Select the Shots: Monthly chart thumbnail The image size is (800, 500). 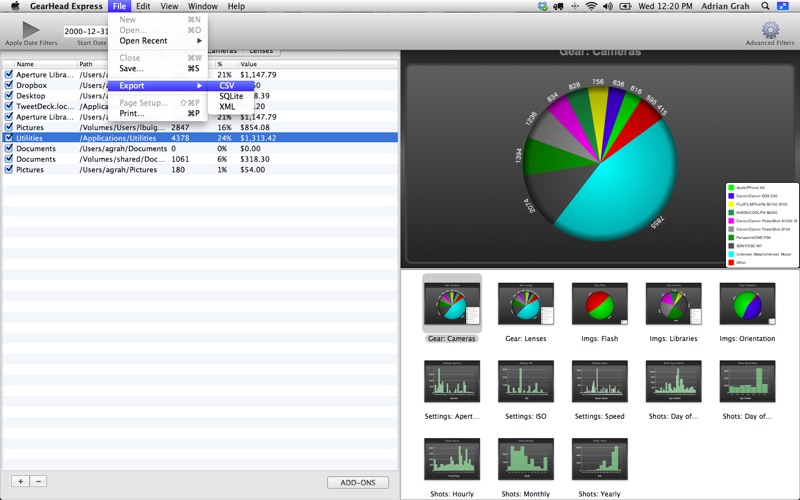point(526,459)
